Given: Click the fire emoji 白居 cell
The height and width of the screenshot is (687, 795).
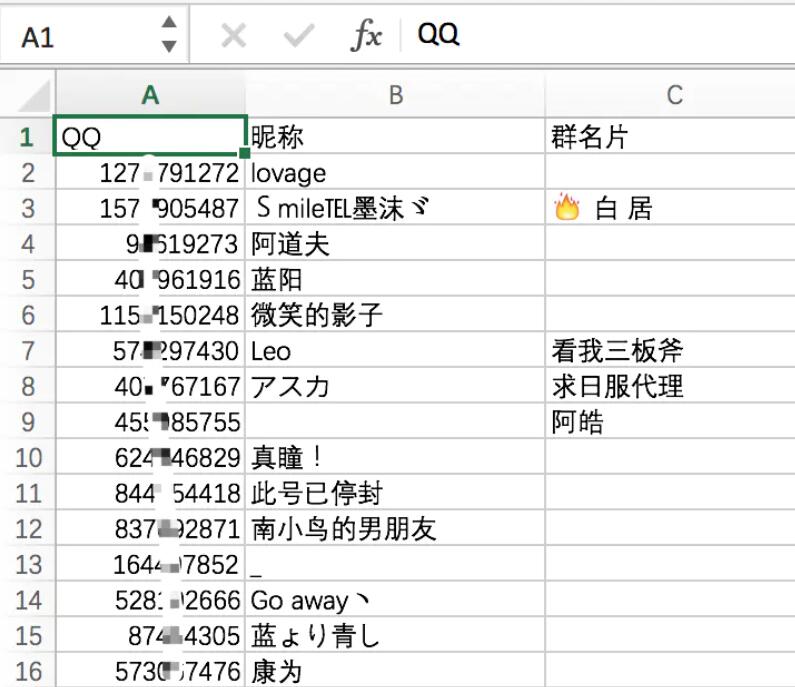Looking at the screenshot, I should pos(670,208).
